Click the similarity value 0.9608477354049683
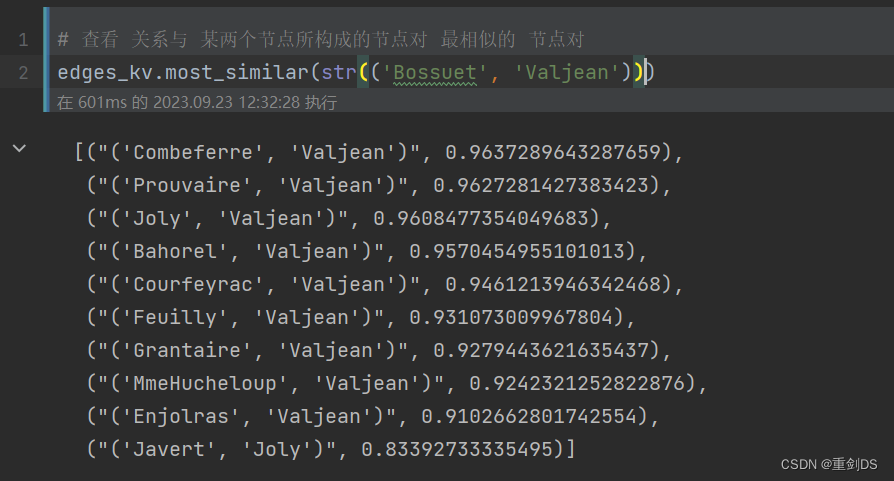 point(481,219)
